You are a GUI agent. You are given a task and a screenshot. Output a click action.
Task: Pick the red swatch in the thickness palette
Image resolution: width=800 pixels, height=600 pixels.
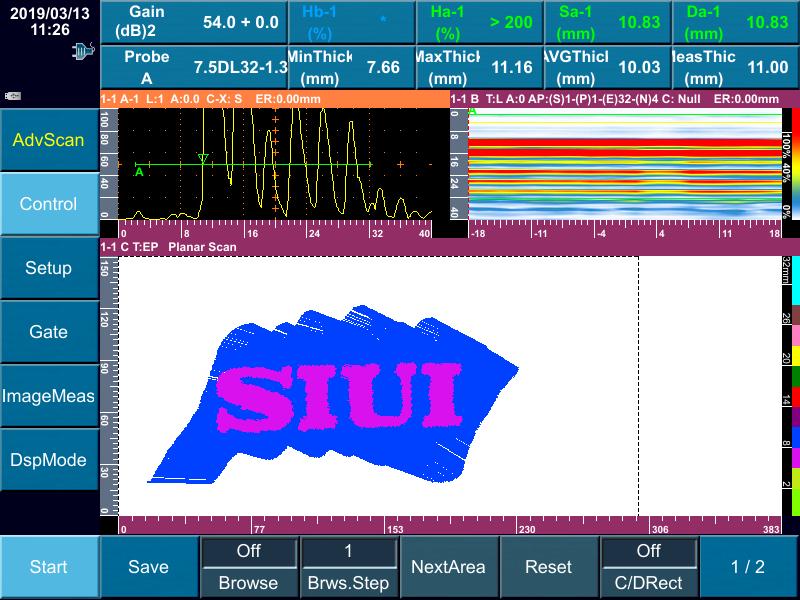point(795,397)
